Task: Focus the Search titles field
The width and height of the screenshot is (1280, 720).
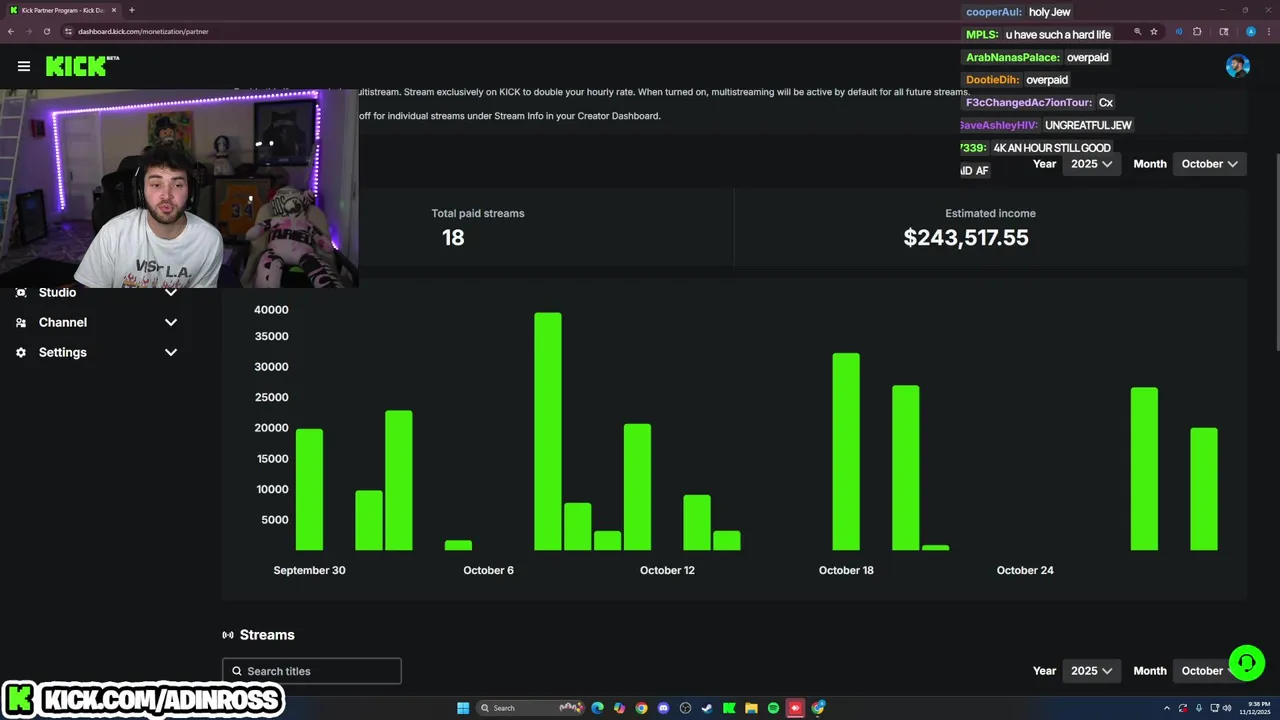Action: tap(312, 671)
